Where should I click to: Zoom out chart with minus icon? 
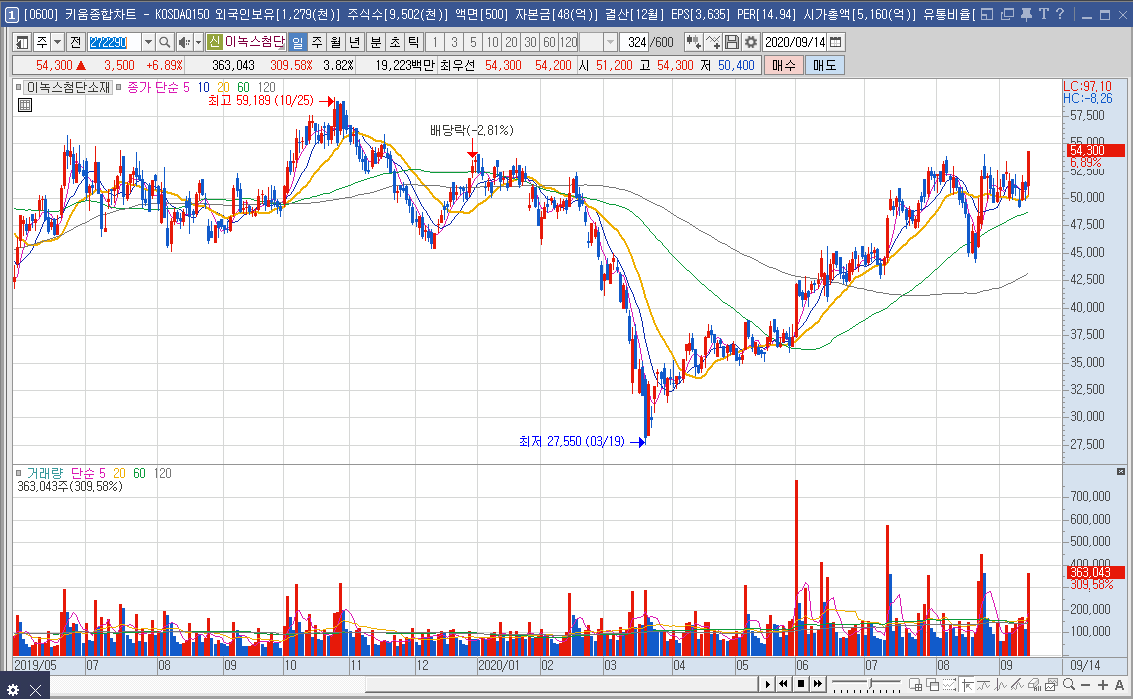pos(1086,685)
